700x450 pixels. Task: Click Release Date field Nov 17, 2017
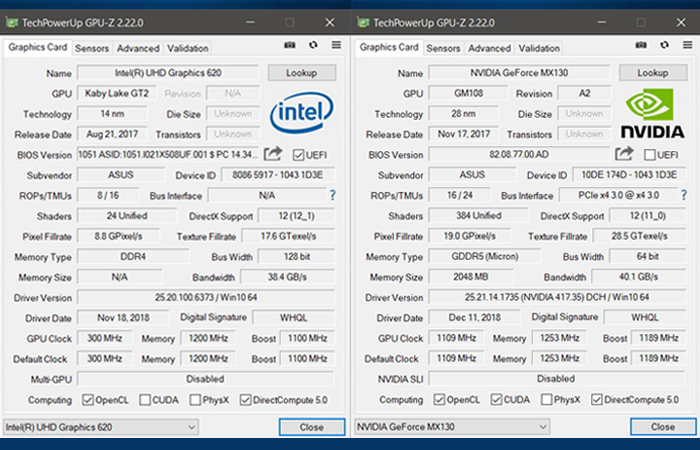pyautogui.click(x=463, y=134)
